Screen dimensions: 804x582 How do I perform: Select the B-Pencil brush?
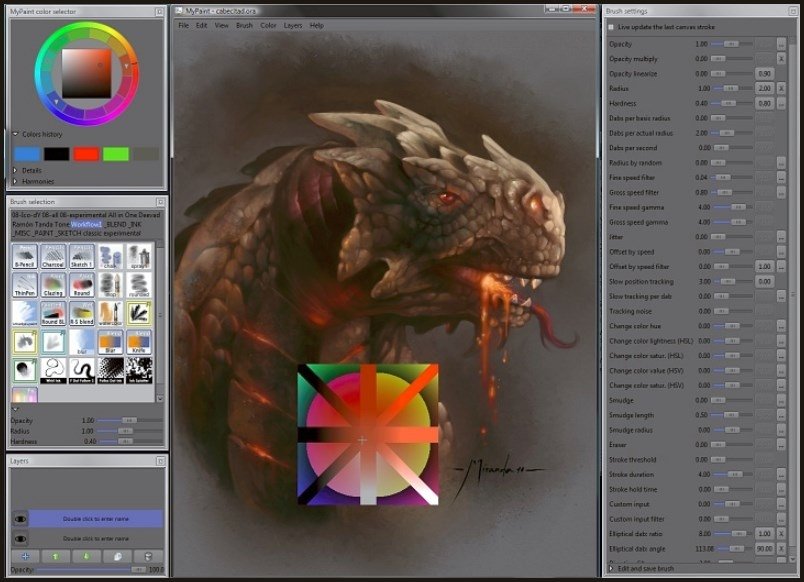25,257
